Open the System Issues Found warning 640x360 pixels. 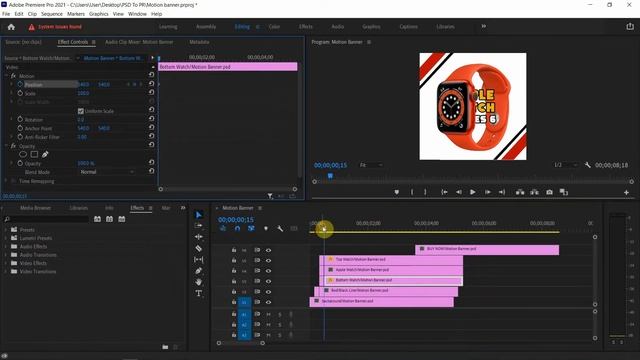pos(55,27)
